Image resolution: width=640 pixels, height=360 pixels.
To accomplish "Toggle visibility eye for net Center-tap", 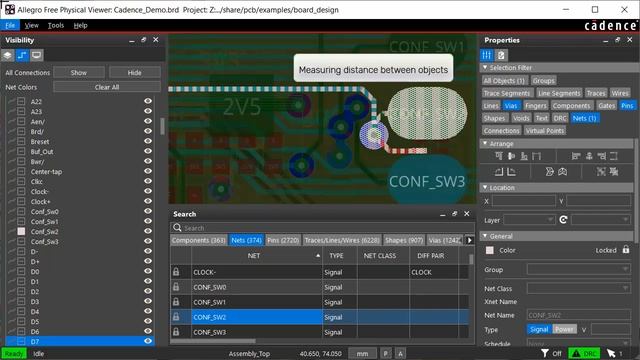I will point(148,171).
